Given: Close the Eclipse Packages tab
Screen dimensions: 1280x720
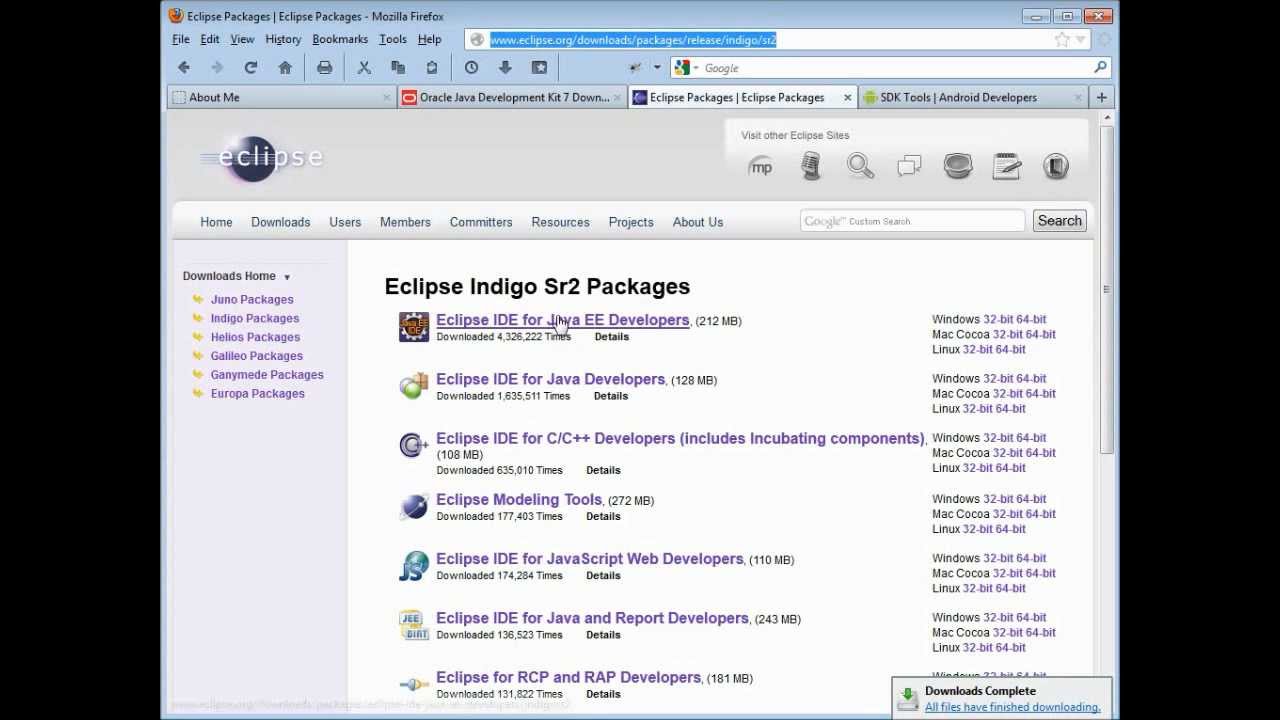Looking at the screenshot, I should click(847, 97).
